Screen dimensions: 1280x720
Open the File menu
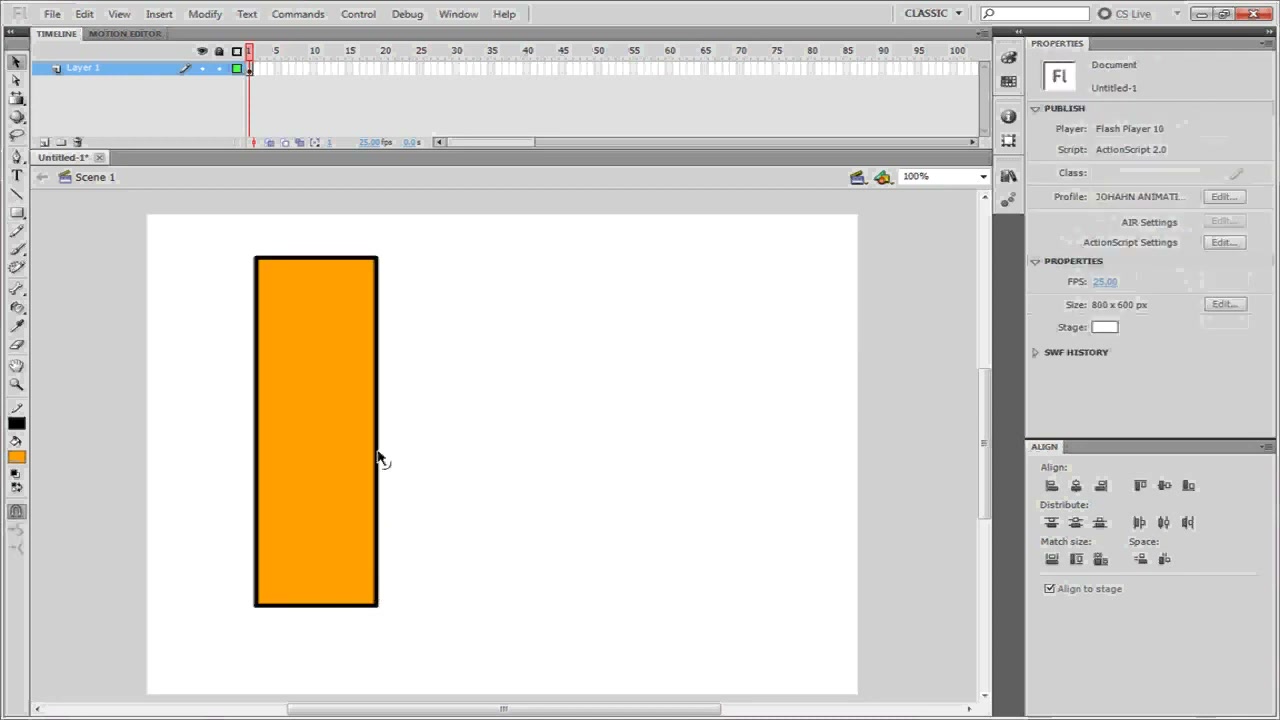pos(52,14)
